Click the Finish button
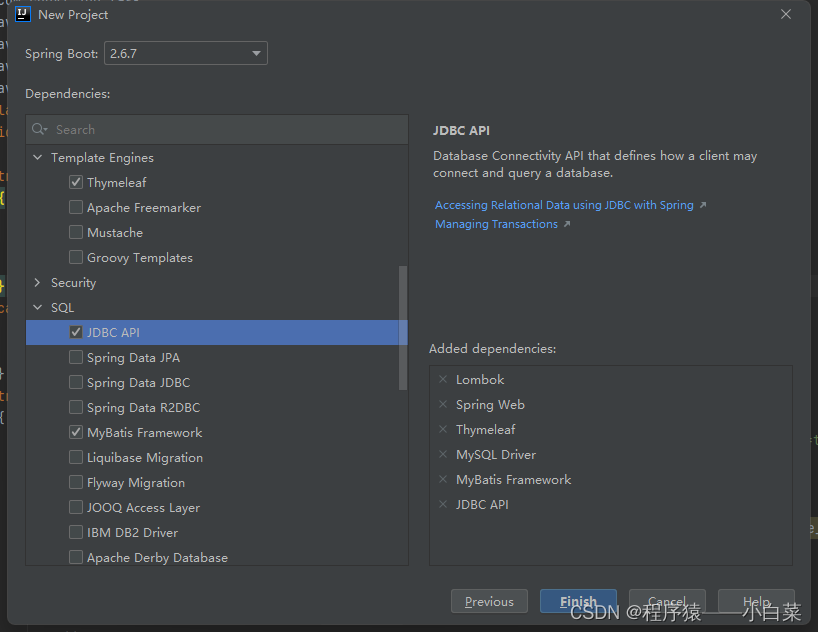The width and height of the screenshot is (818, 632). [578, 601]
